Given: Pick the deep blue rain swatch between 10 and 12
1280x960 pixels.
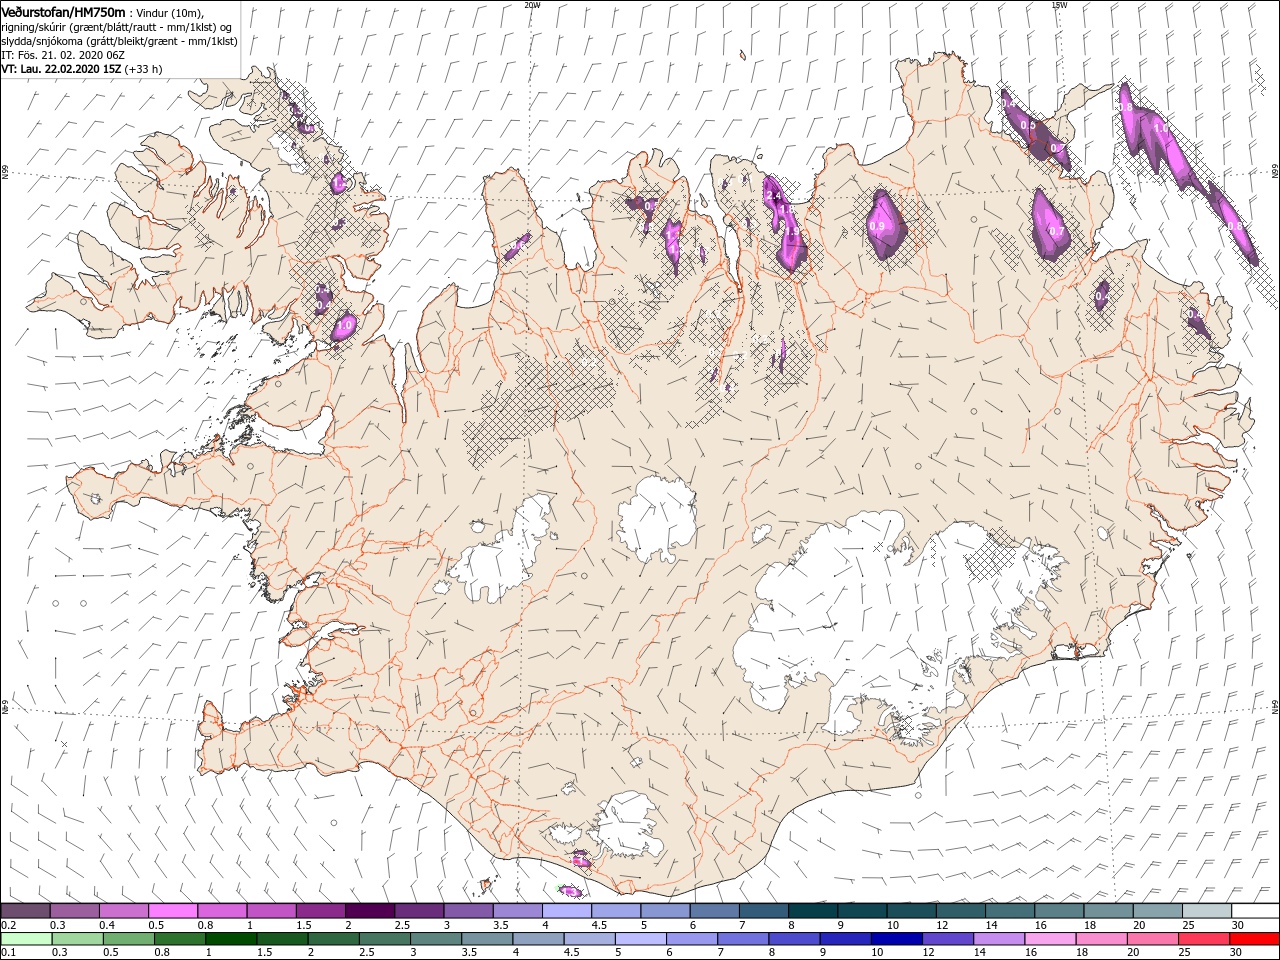Looking at the screenshot, I should coord(899,938).
